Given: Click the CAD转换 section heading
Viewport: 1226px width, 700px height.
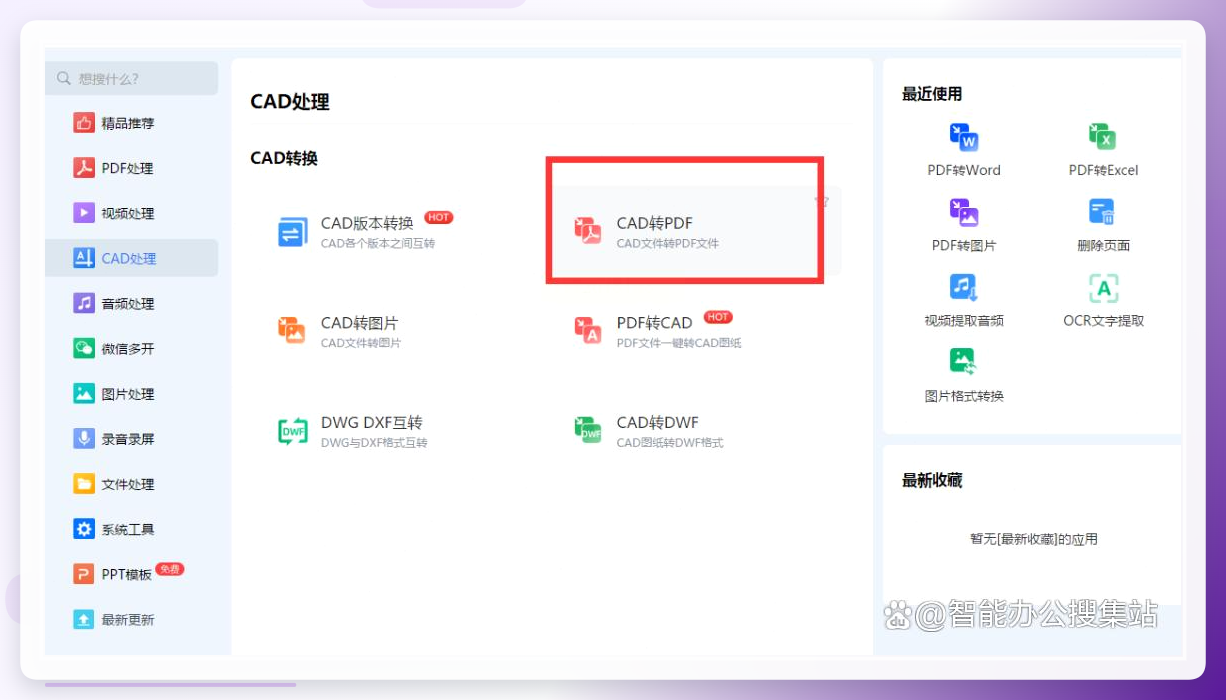Looking at the screenshot, I should 284,158.
